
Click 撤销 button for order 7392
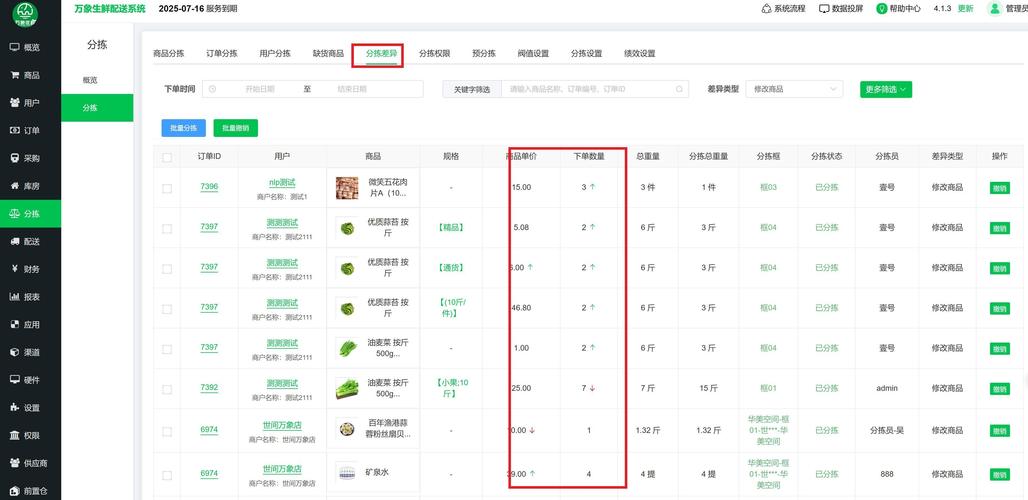(x=1000, y=389)
